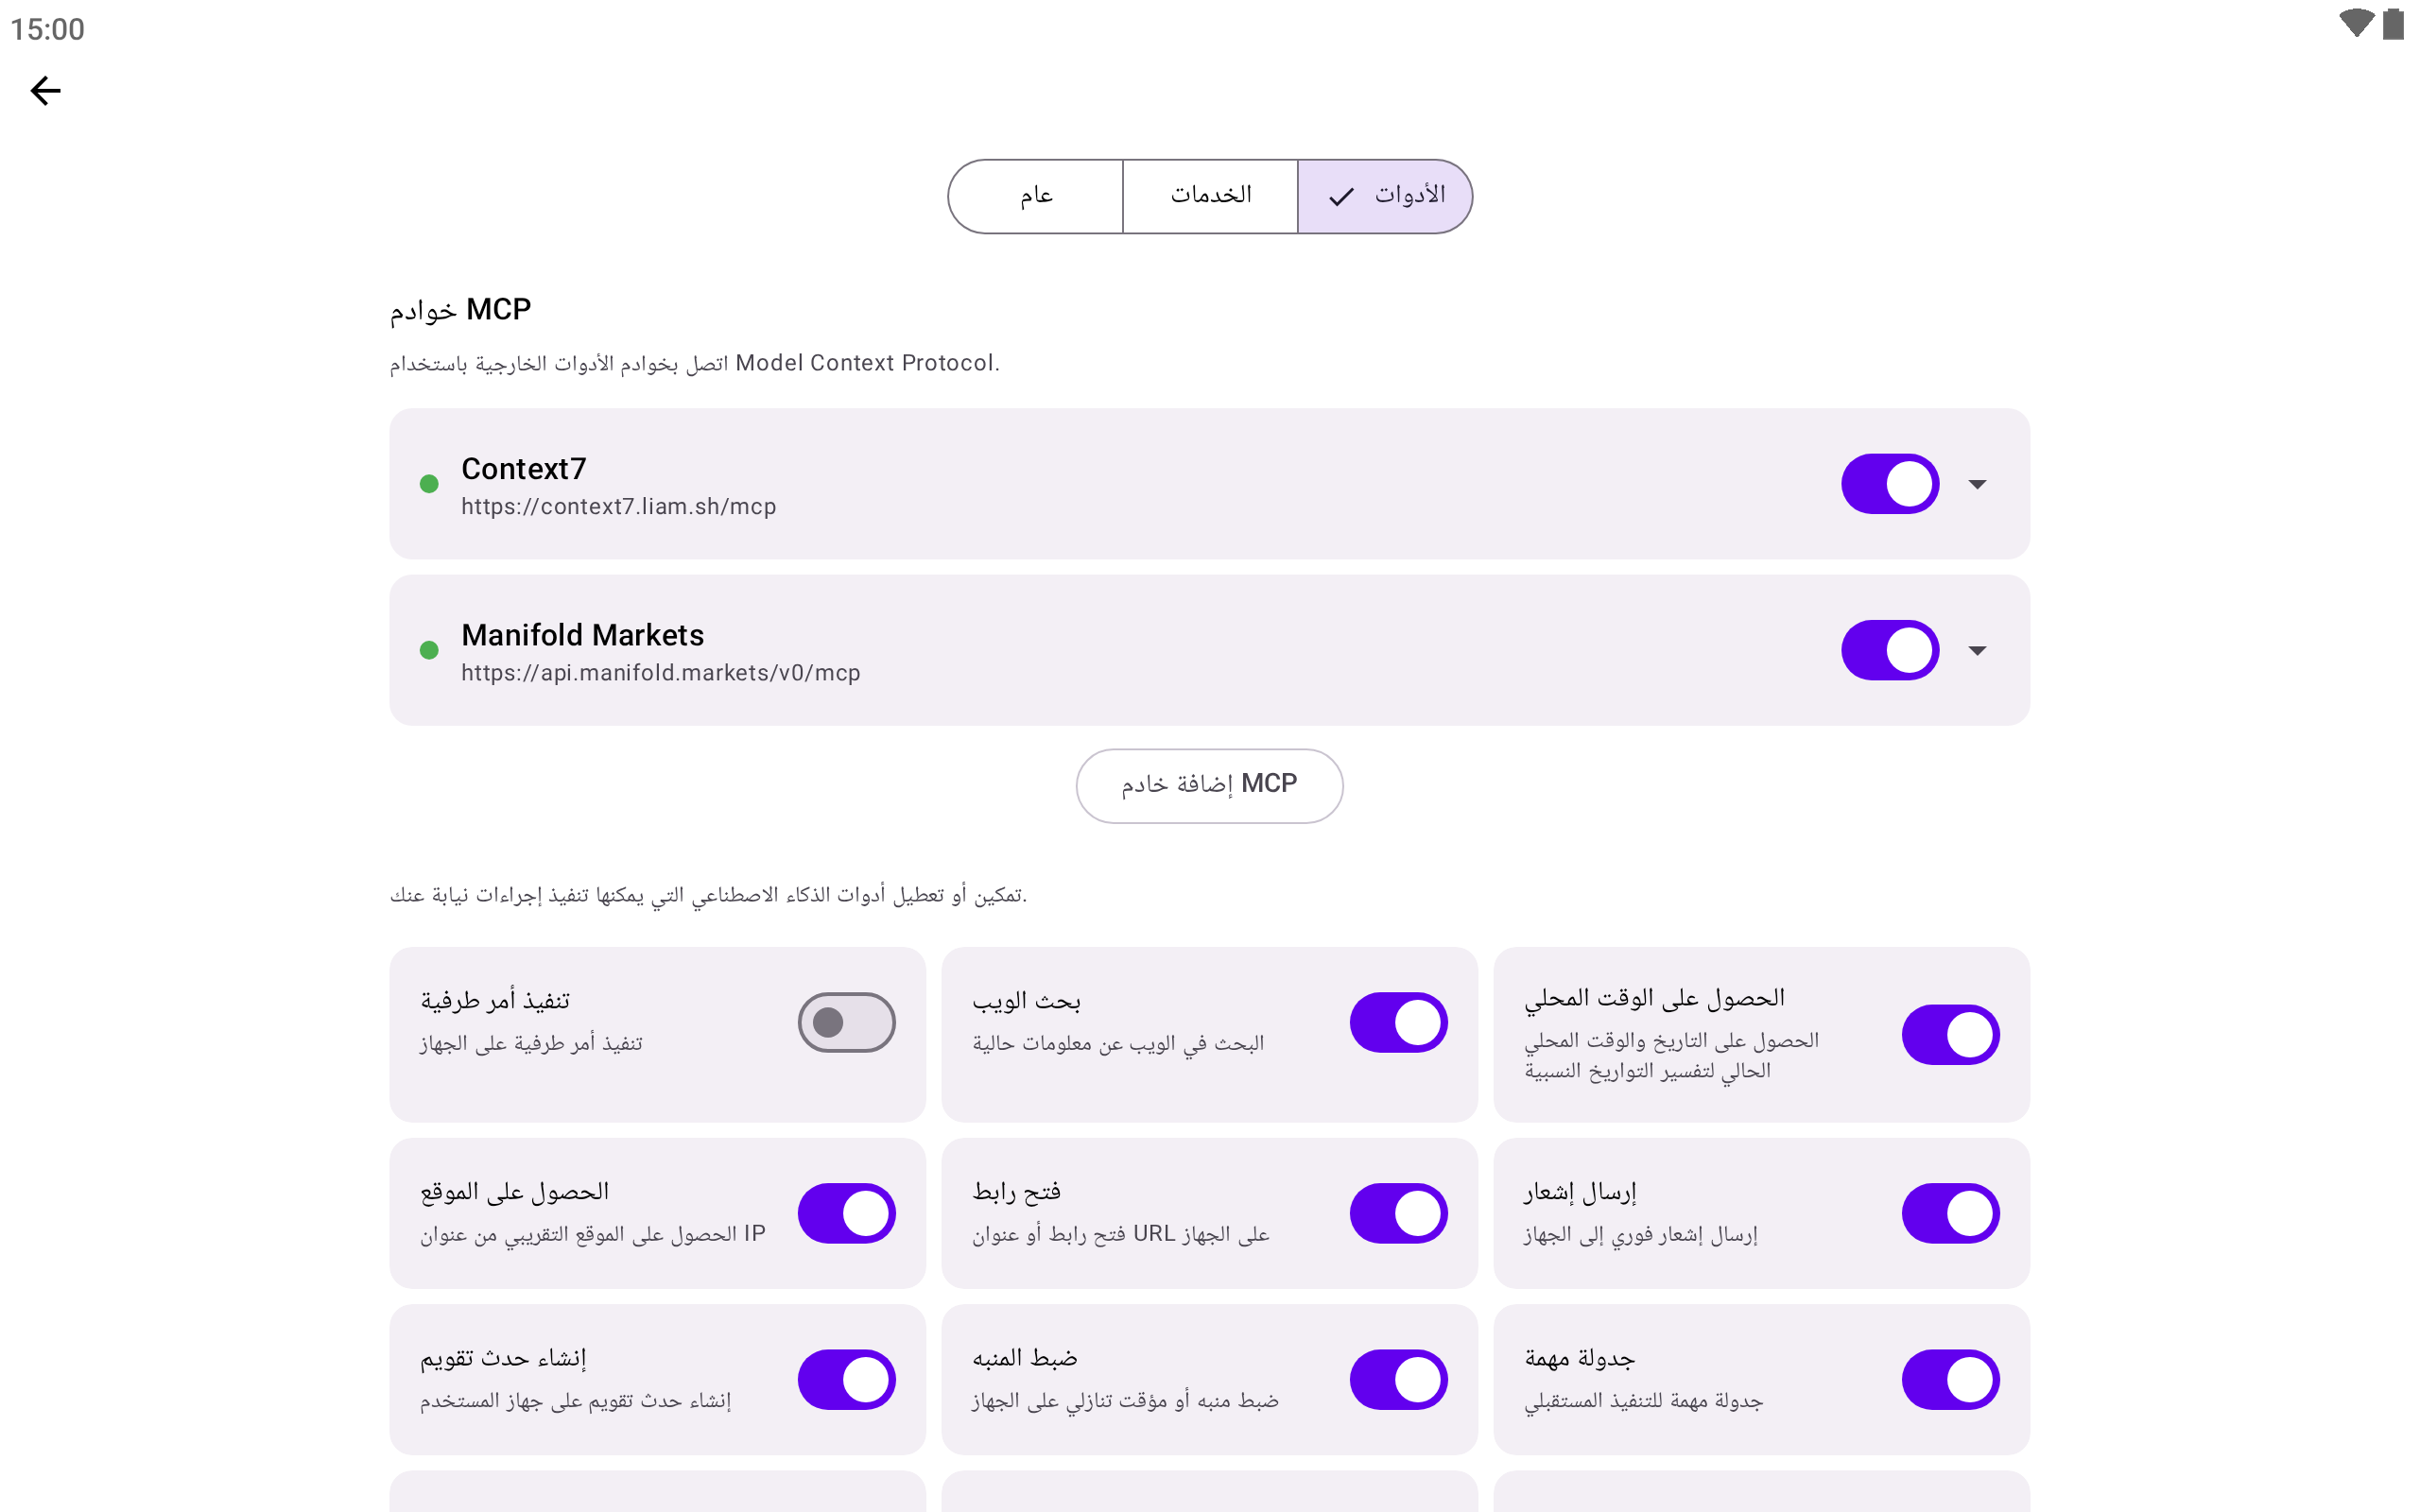The image size is (2420, 1512).
Task: Open the Context7 server URL text
Action: click(x=618, y=507)
